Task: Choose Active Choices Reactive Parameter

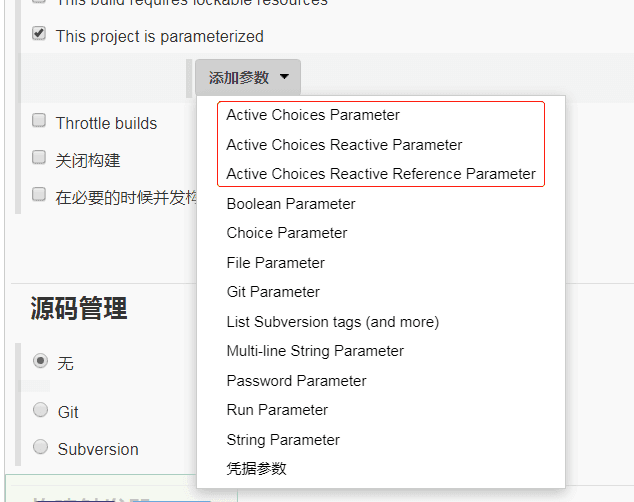Action: pyautogui.click(x=344, y=144)
